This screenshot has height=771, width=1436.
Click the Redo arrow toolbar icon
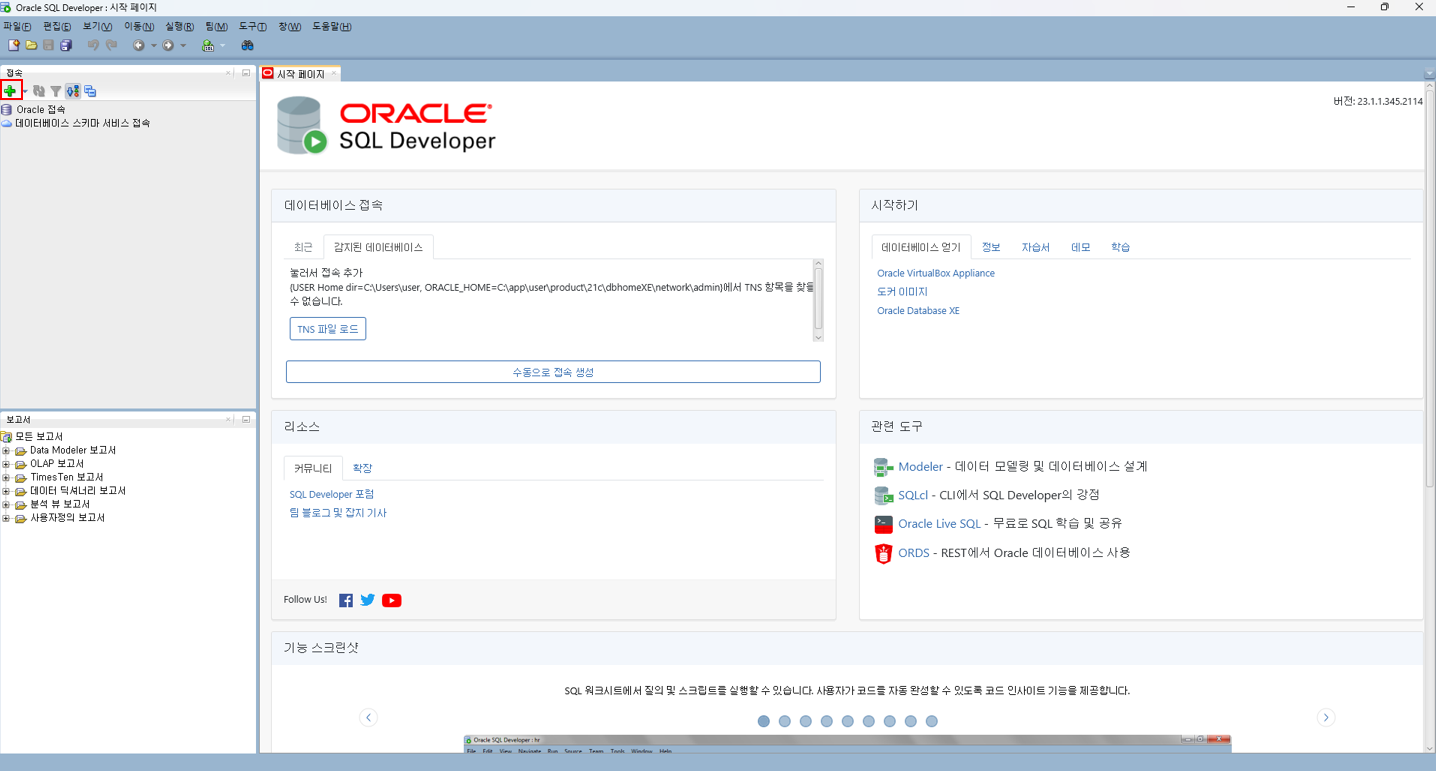(111, 45)
